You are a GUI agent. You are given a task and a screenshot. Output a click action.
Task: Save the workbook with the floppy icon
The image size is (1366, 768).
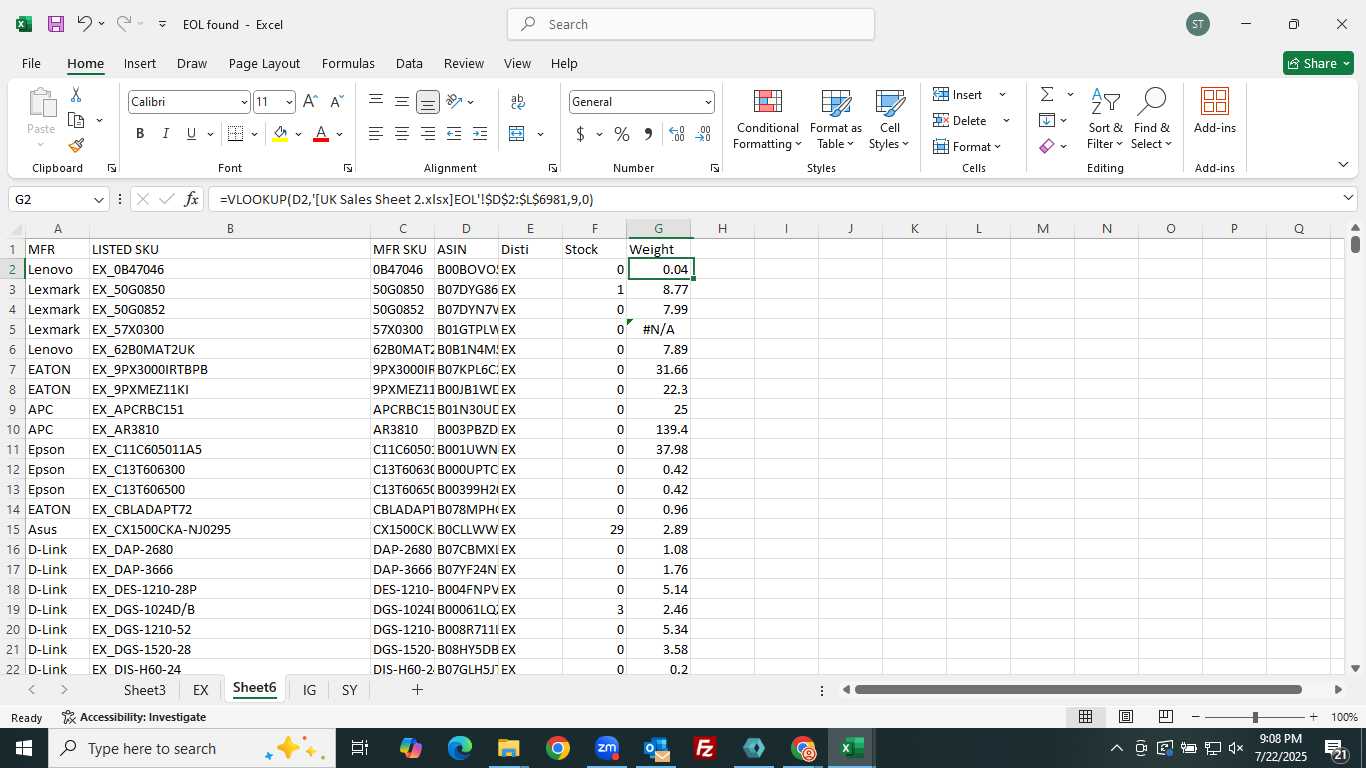tap(56, 24)
